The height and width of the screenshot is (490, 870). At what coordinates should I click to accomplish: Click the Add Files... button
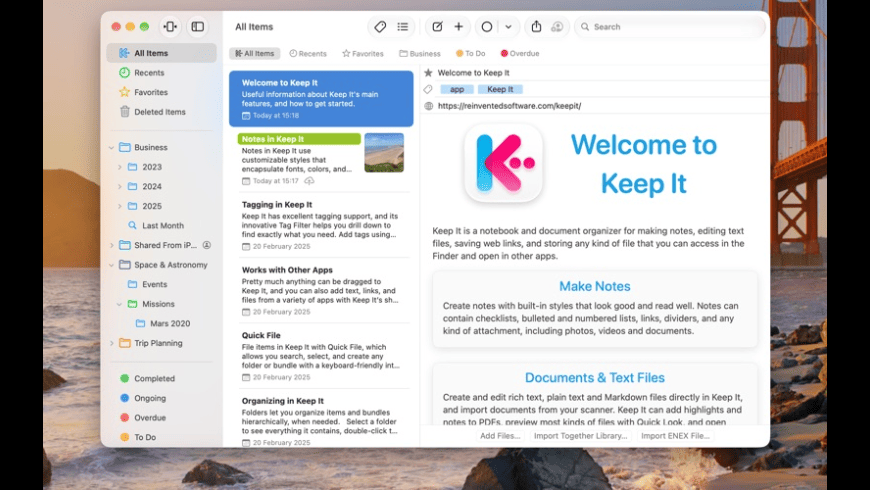(x=500, y=436)
